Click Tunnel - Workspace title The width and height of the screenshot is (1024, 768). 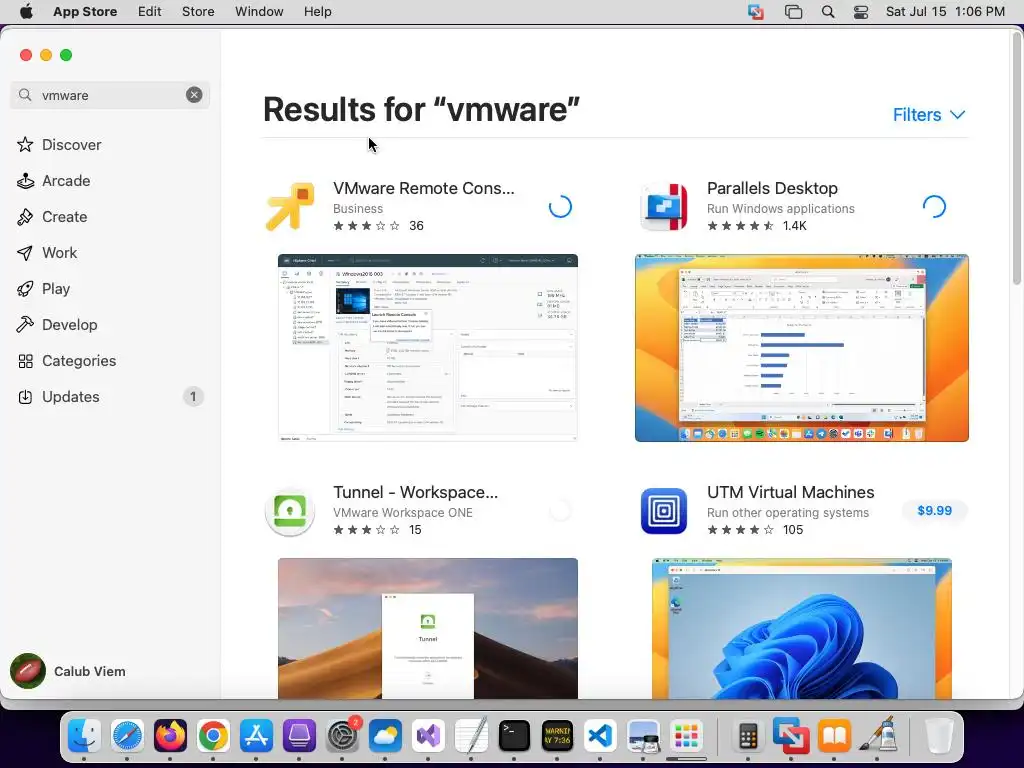click(x=415, y=492)
